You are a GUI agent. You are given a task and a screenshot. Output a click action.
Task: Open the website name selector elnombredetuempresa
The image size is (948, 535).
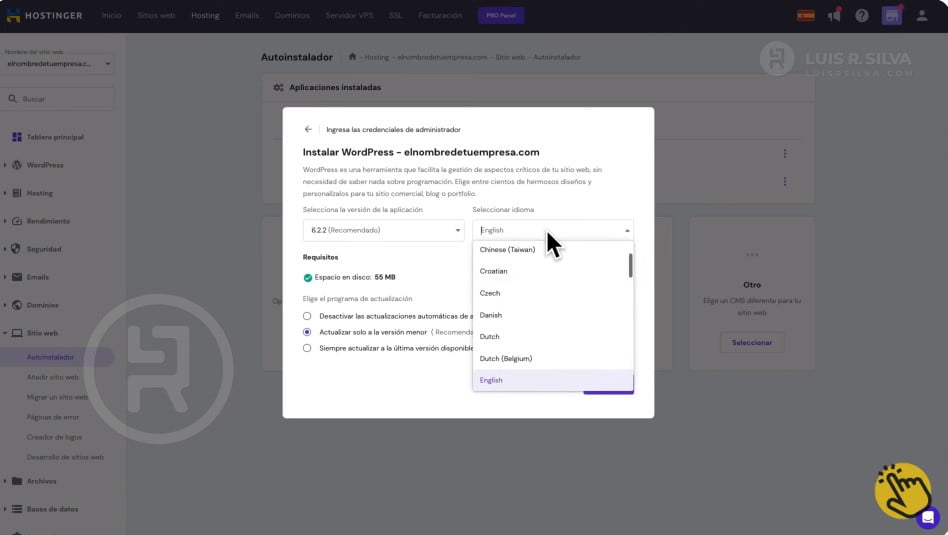point(58,63)
